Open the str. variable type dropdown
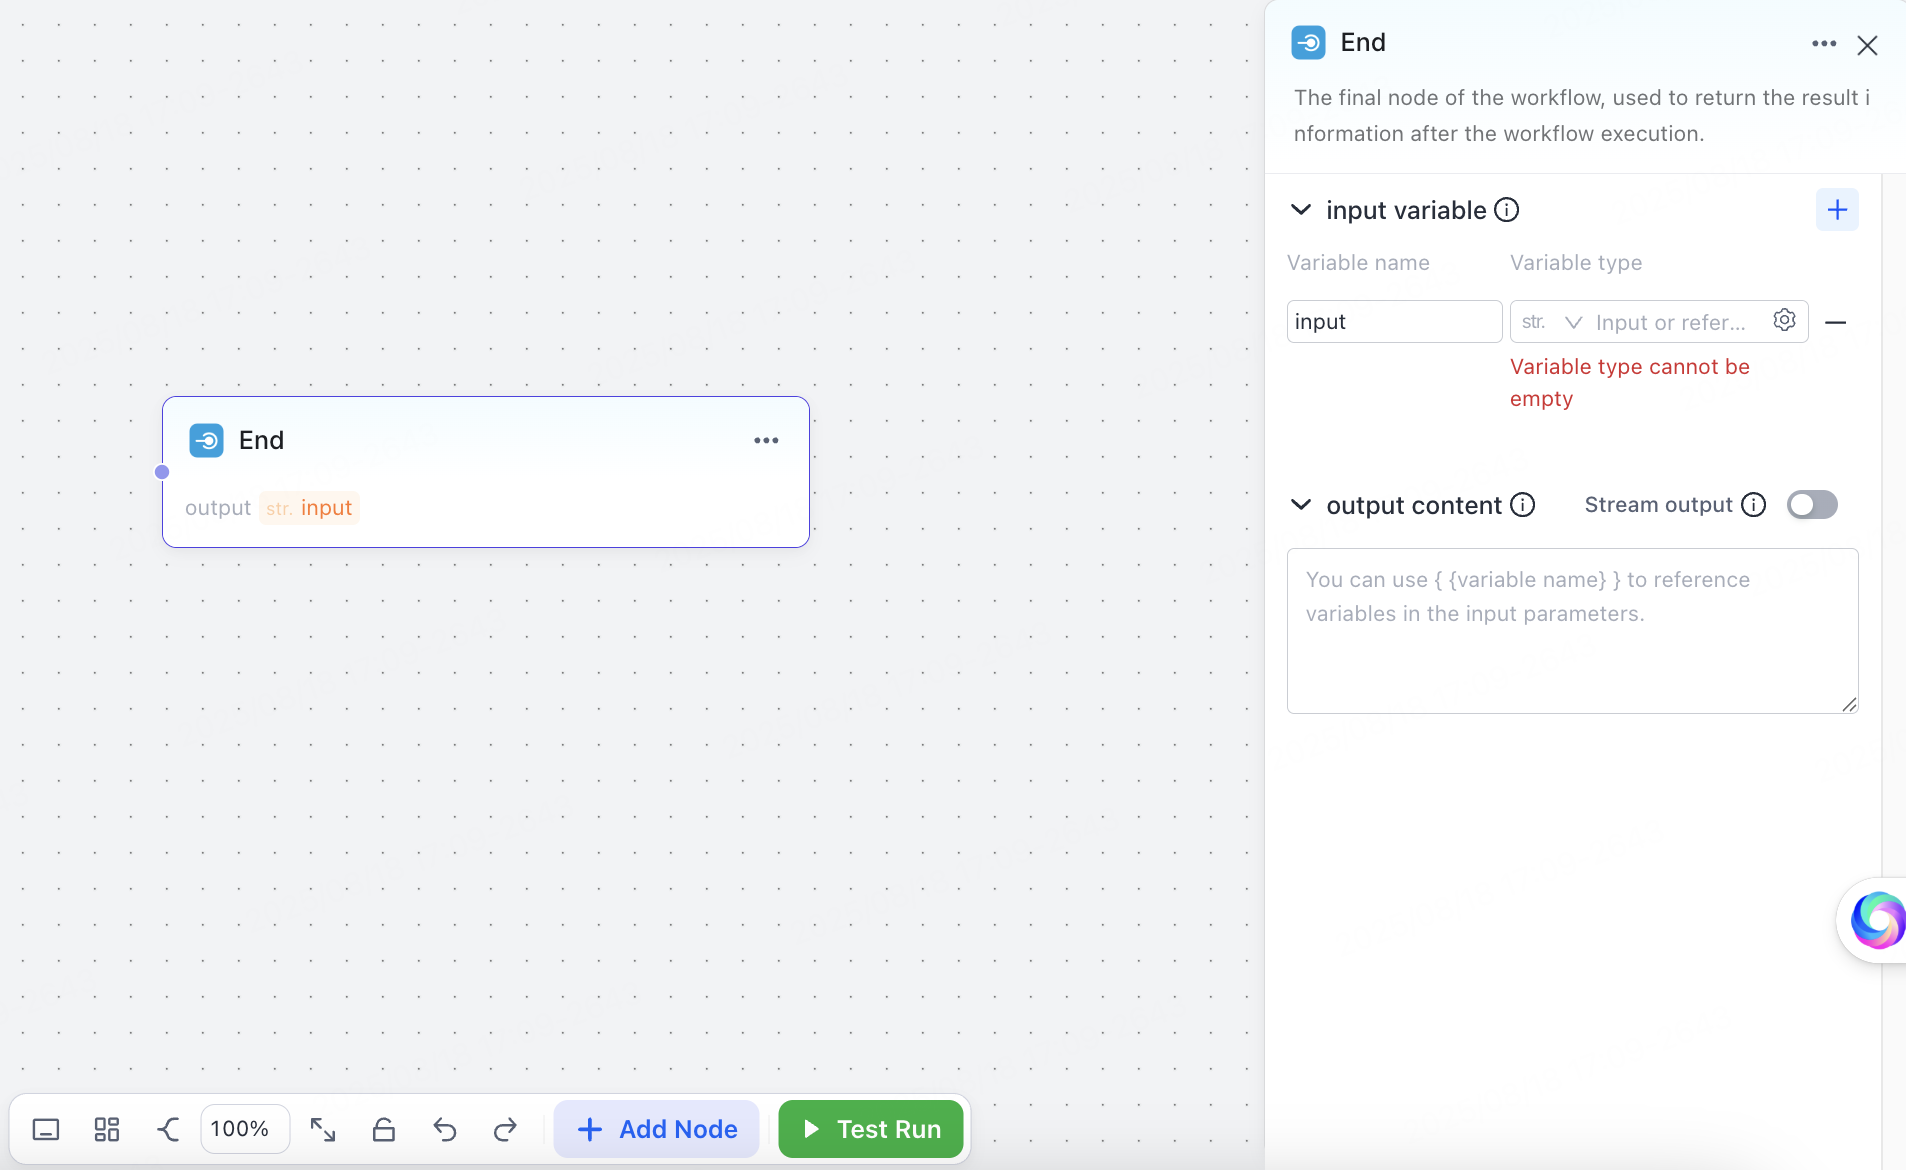This screenshot has height=1170, width=1906. point(1552,322)
